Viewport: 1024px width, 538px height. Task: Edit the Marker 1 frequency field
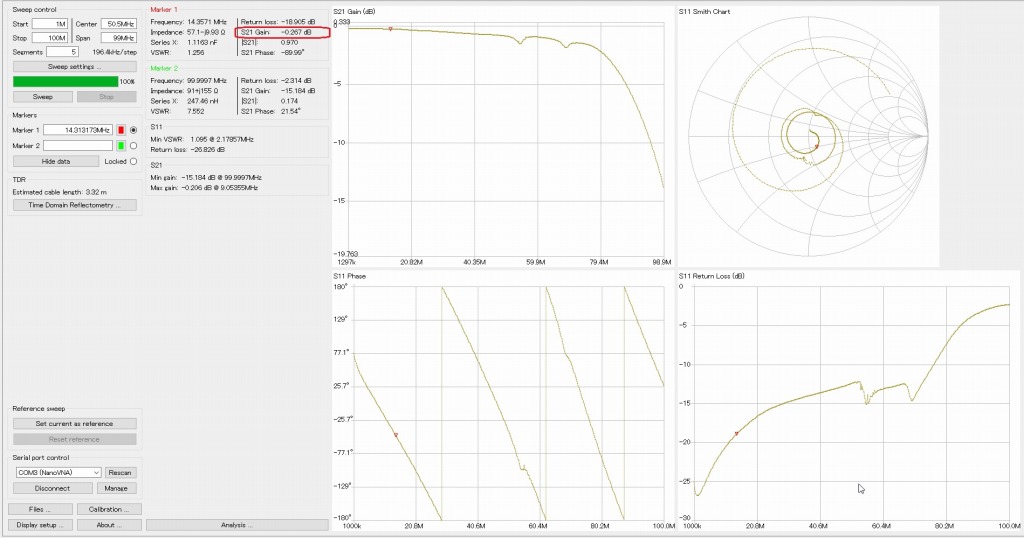click(78, 130)
